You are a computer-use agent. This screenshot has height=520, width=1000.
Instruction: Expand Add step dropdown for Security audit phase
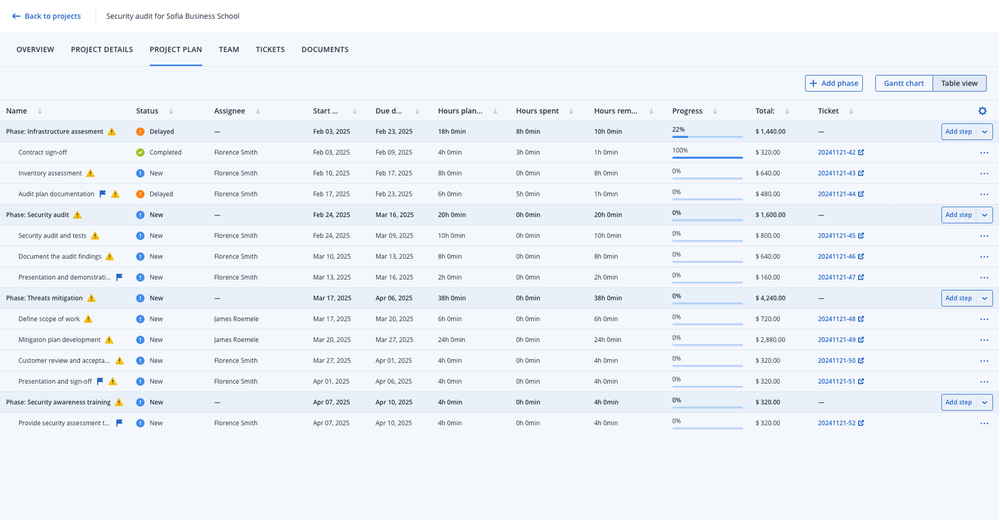click(985, 215)
